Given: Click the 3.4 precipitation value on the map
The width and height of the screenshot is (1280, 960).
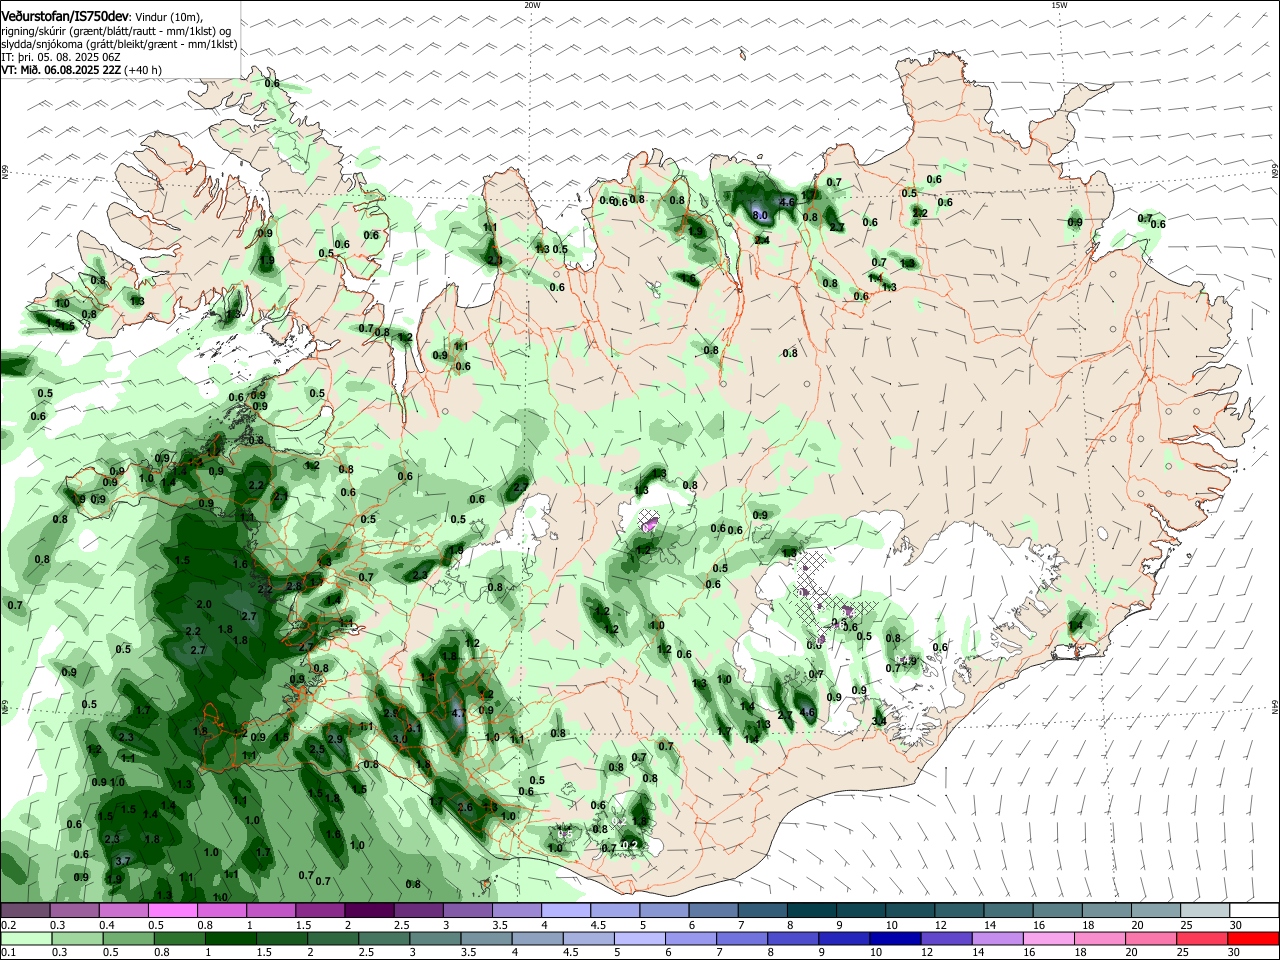Looking at the screenshot, I should pos(879,720).
